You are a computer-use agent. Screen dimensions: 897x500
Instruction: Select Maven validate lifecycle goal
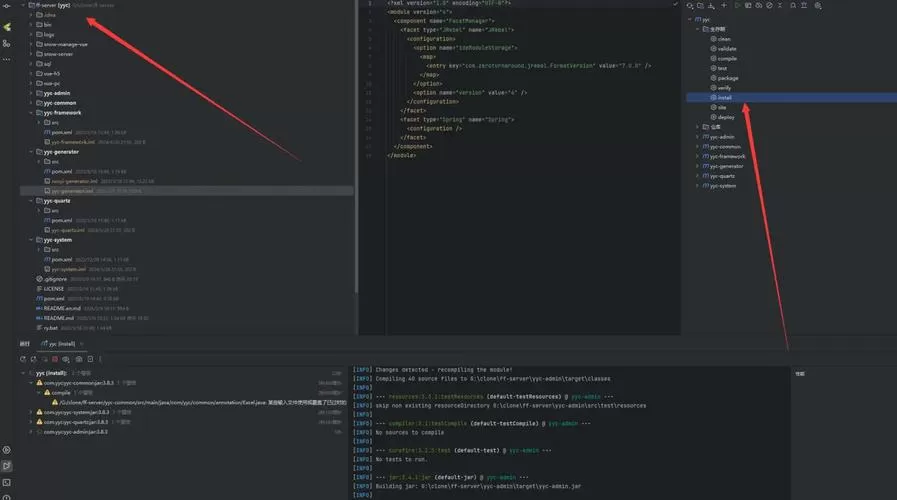[x=723, y=49]
